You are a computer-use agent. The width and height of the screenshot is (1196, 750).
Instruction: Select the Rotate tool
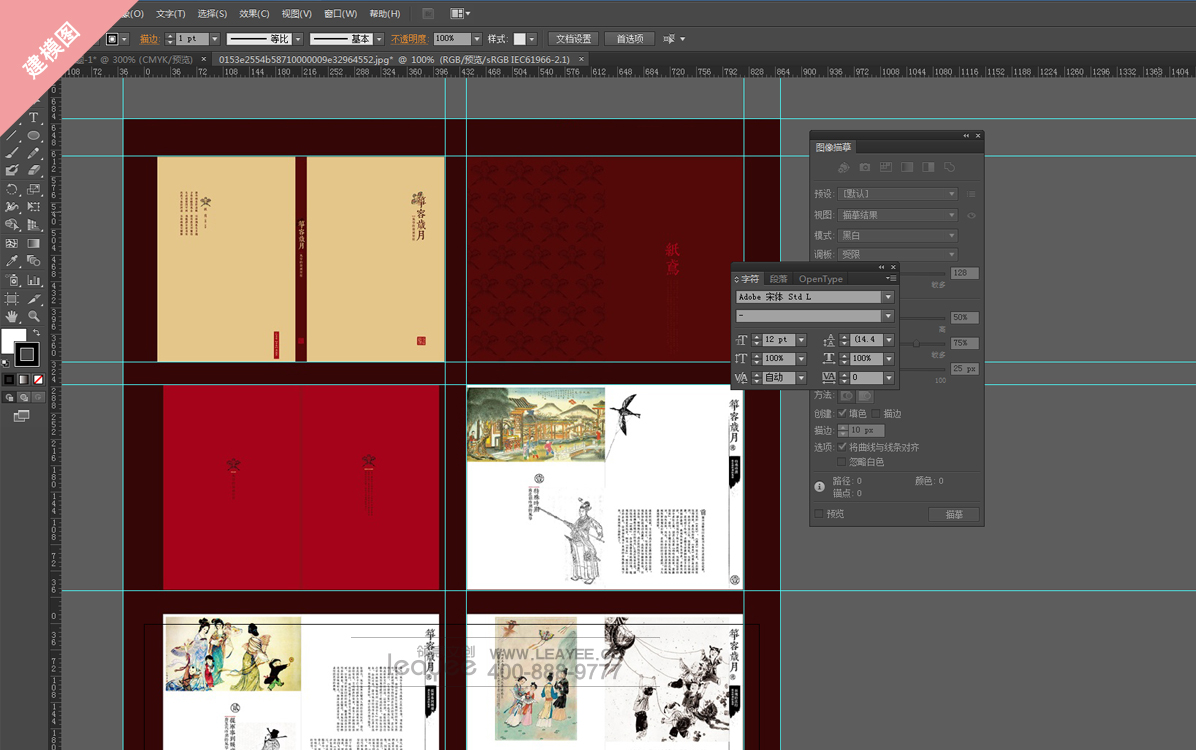(x=12, y=189)
